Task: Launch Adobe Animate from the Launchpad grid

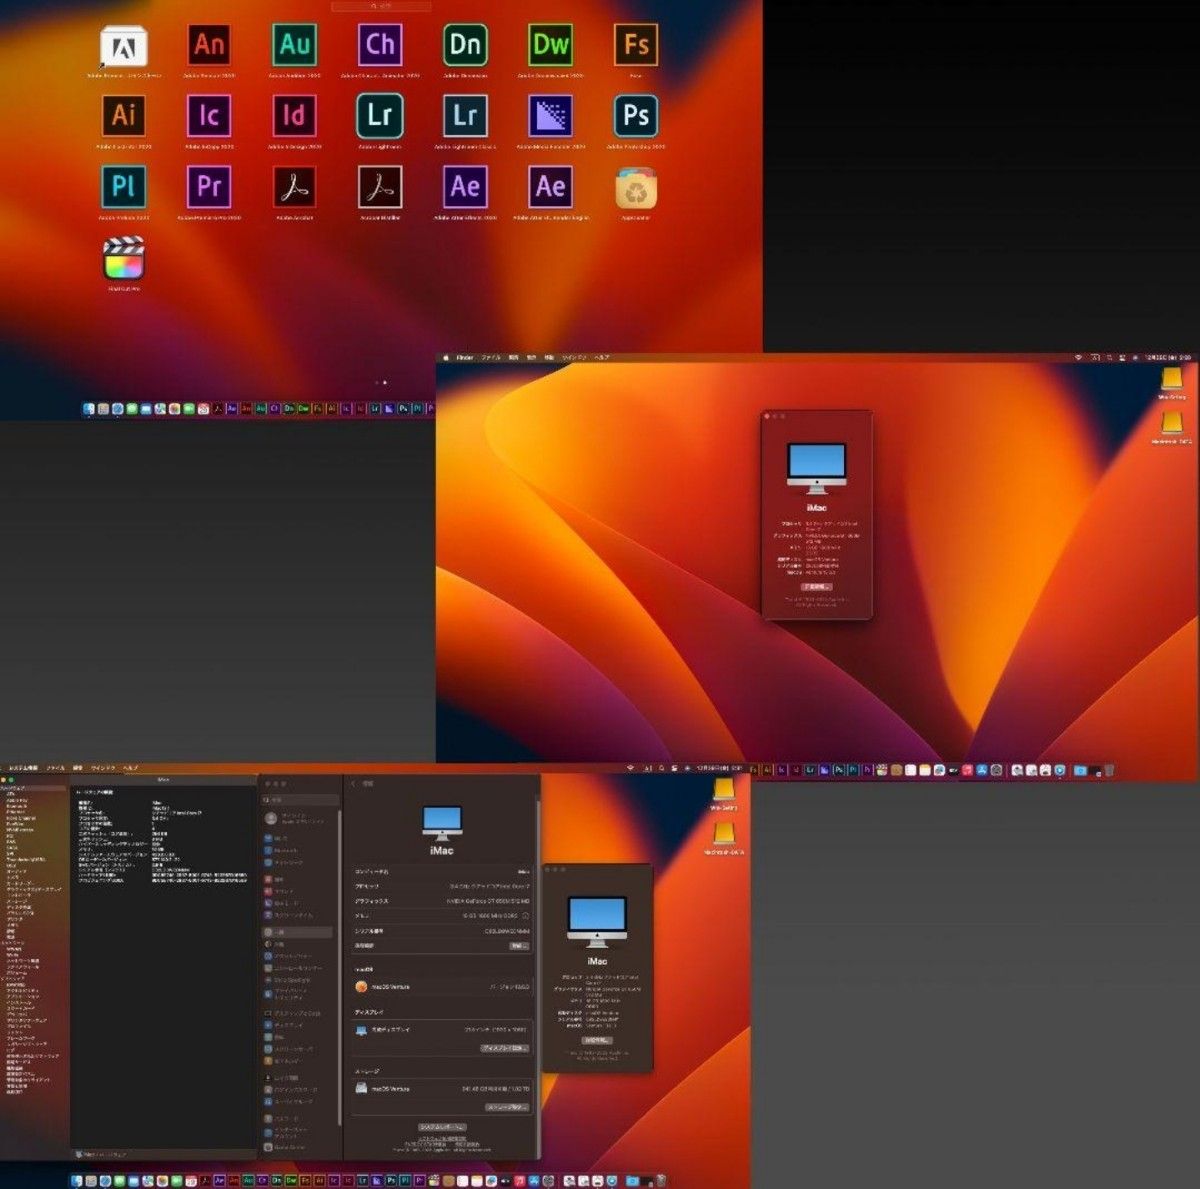Action: click(x=209, y=45)
